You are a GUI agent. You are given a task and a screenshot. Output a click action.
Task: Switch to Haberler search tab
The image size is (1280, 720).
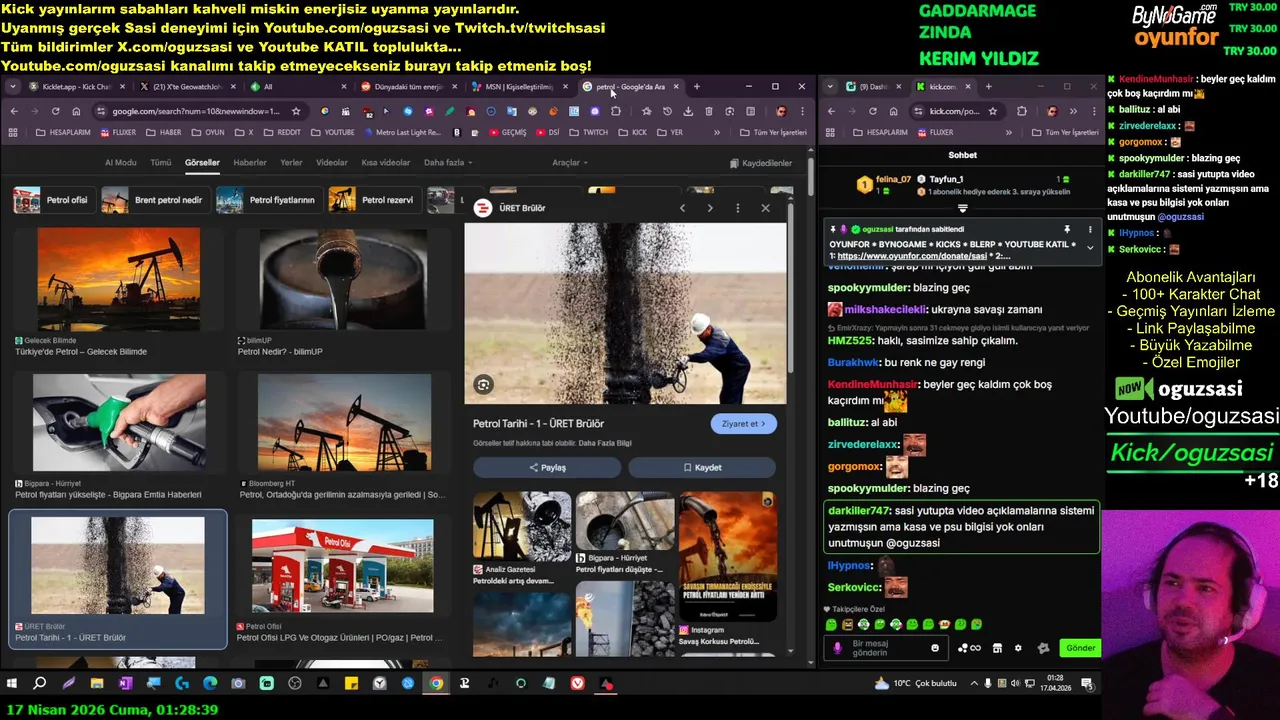250,163
